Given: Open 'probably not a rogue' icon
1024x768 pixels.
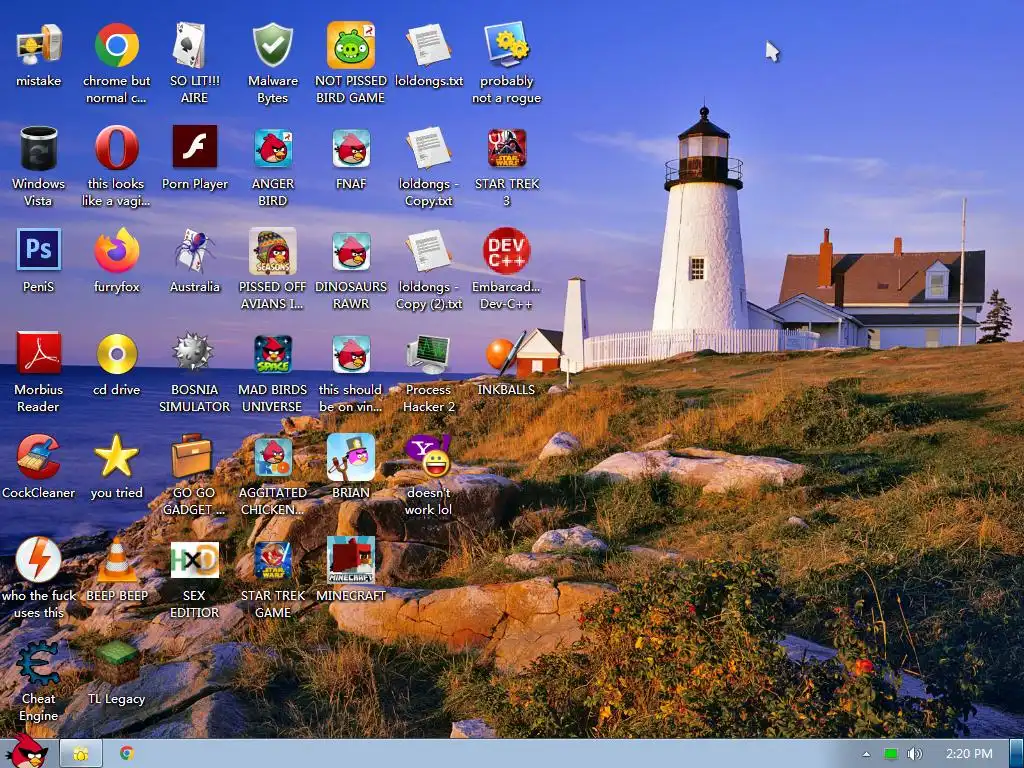Looking at the screenshot, I should click(507, 46).
